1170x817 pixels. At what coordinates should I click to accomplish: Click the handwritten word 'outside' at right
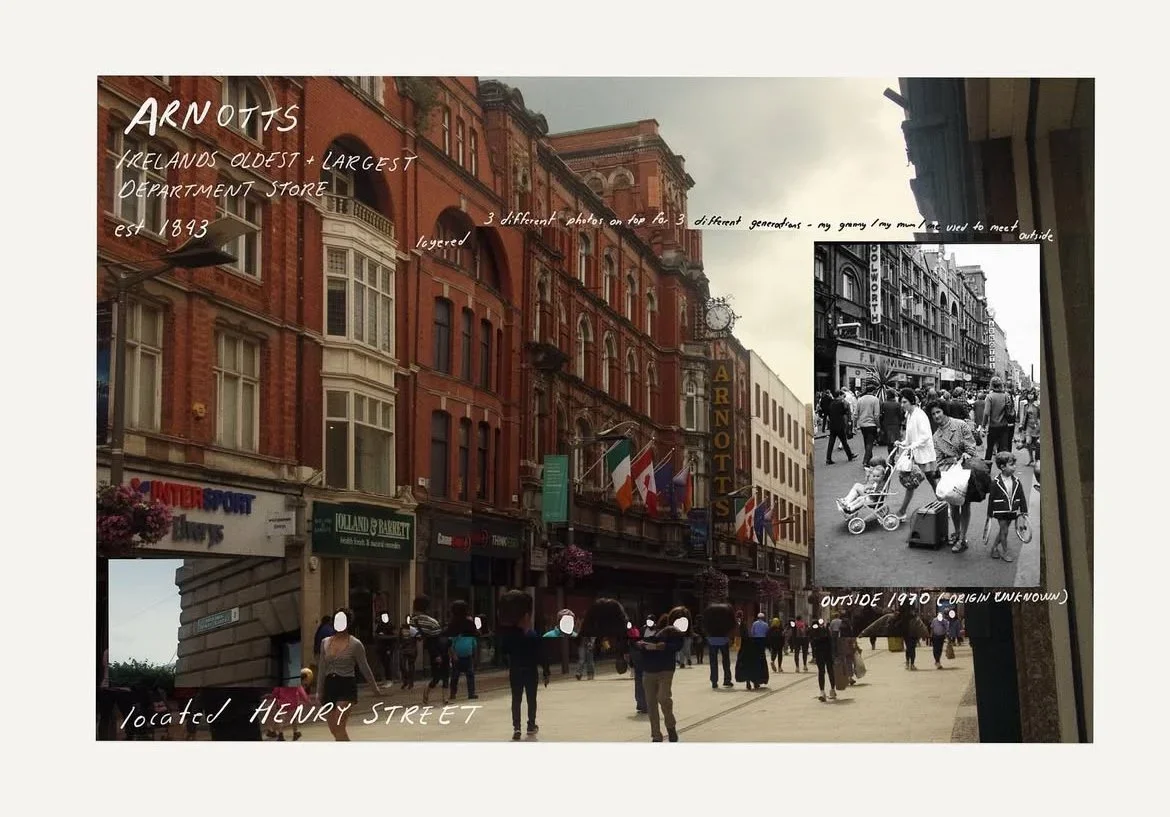1036,235
